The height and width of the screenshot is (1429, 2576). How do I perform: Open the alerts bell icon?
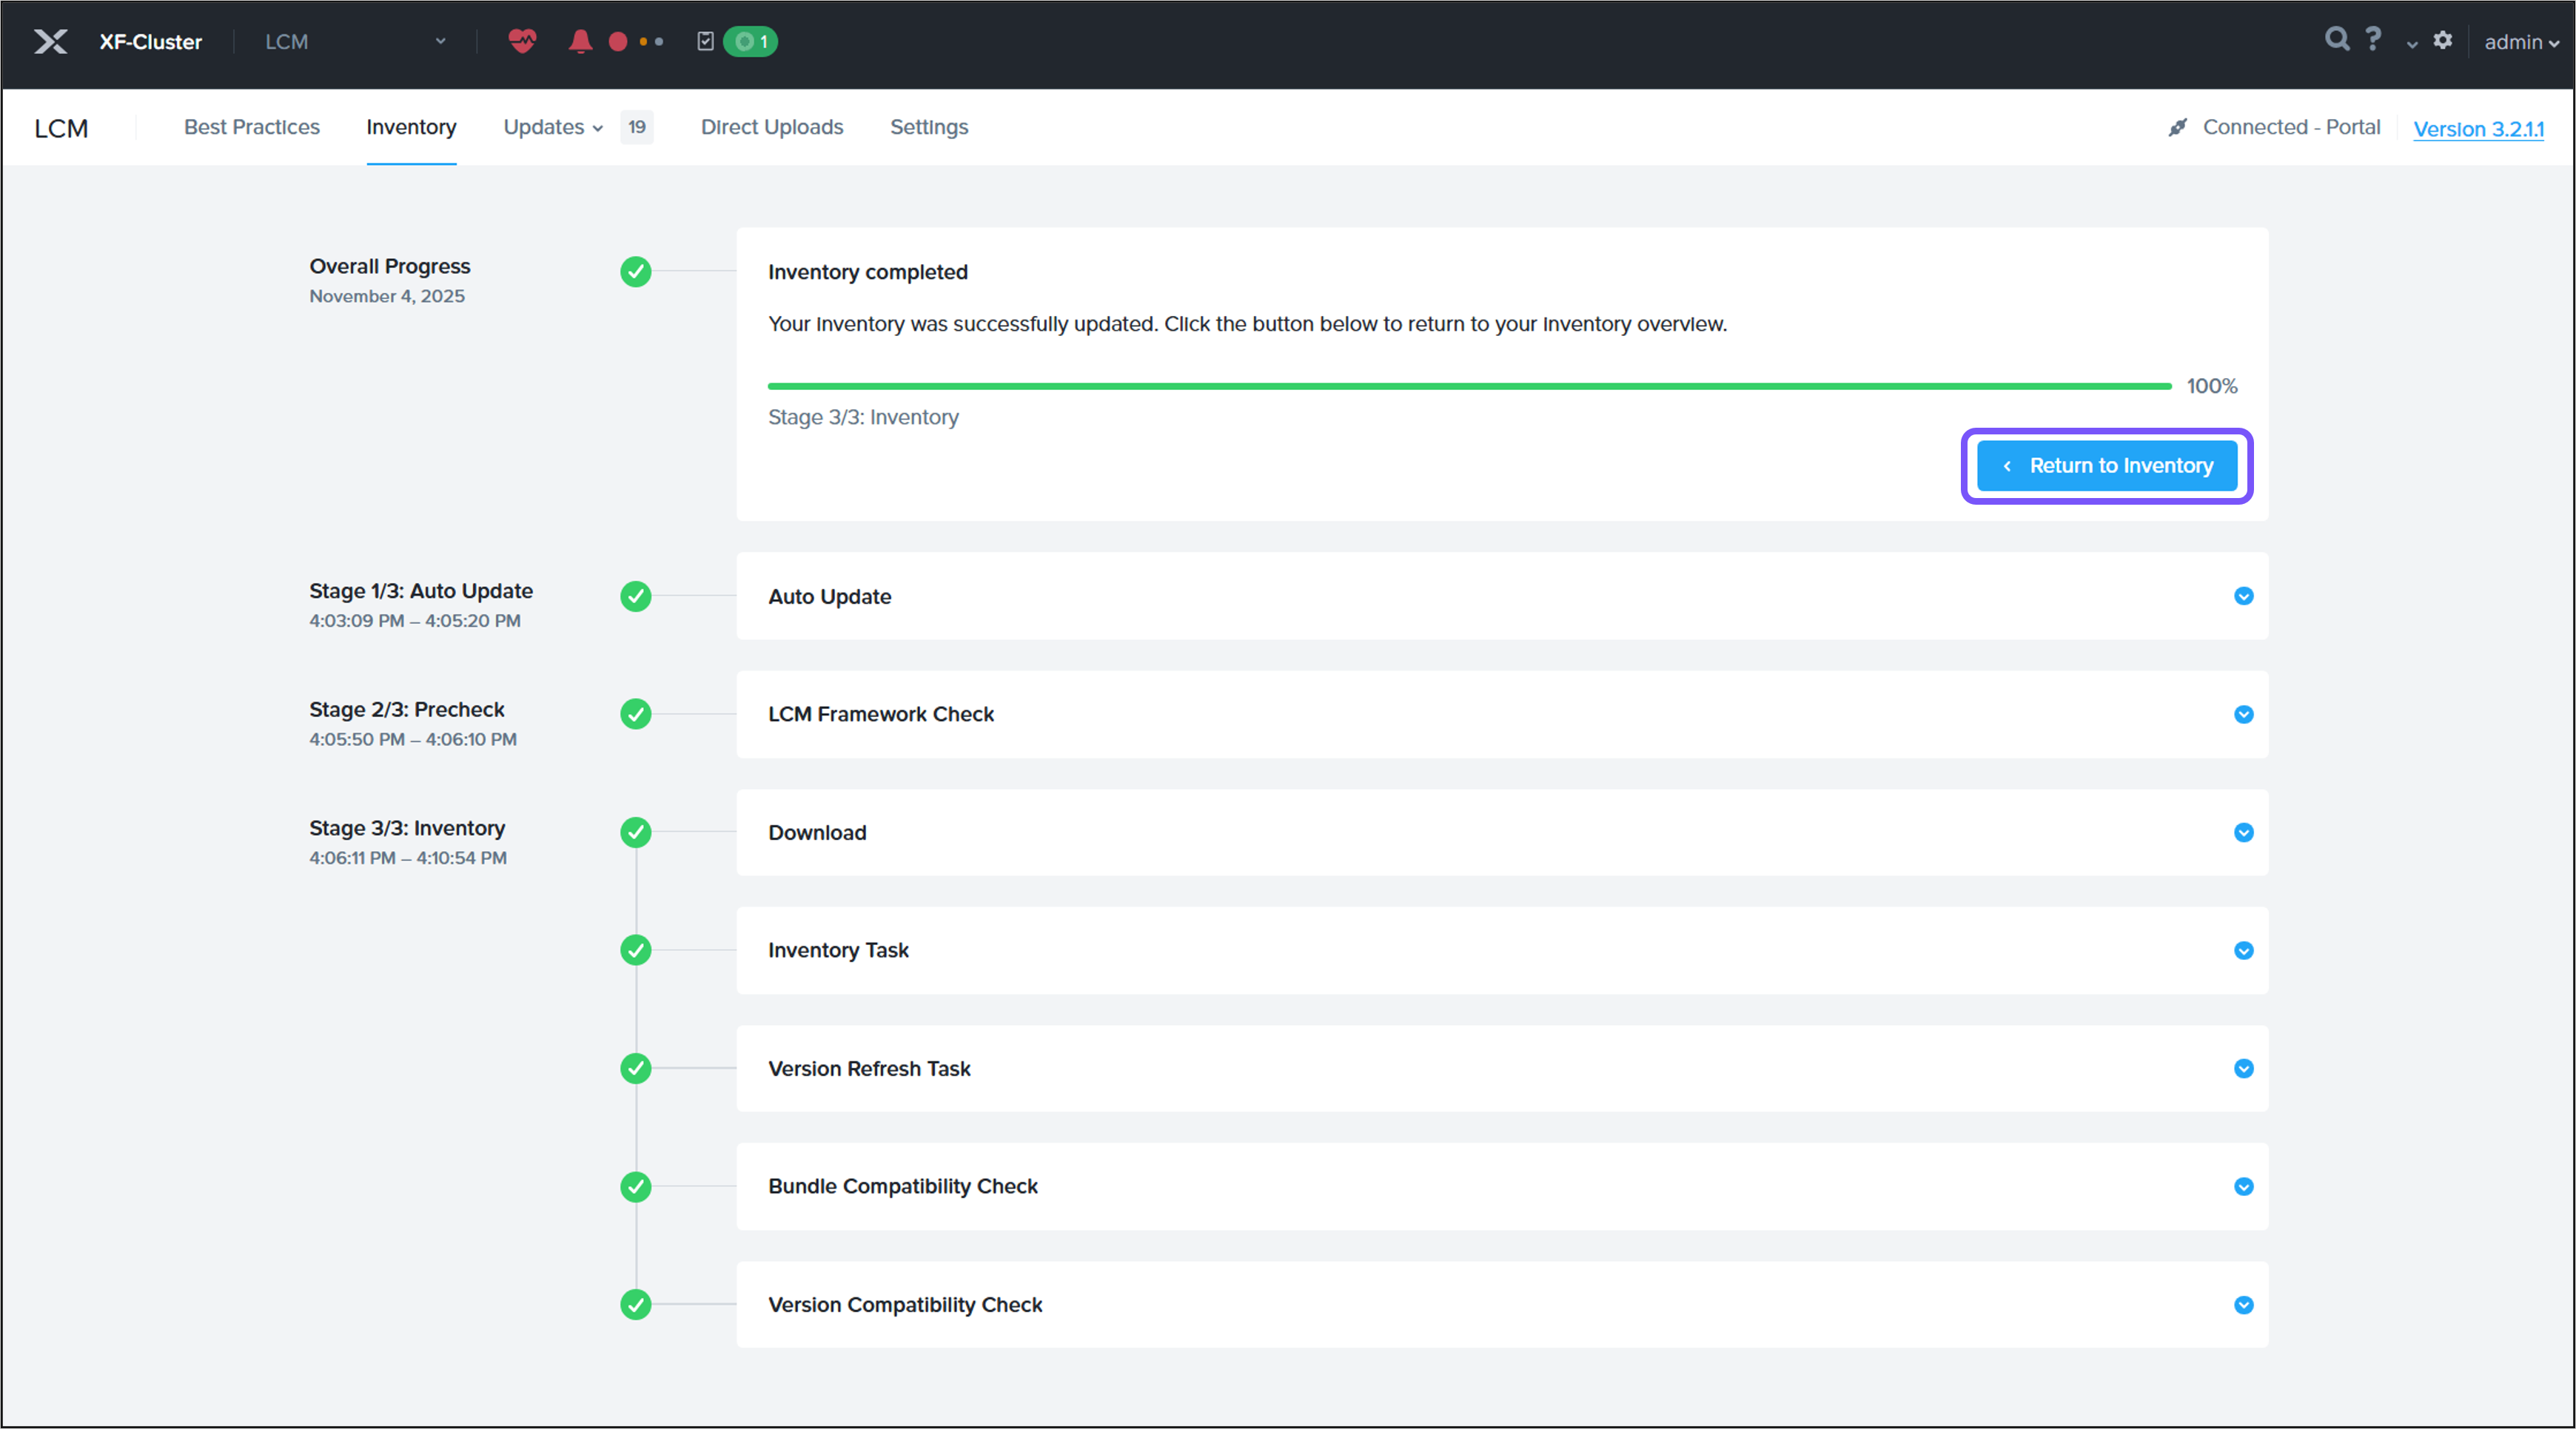[x=580, y=41]
